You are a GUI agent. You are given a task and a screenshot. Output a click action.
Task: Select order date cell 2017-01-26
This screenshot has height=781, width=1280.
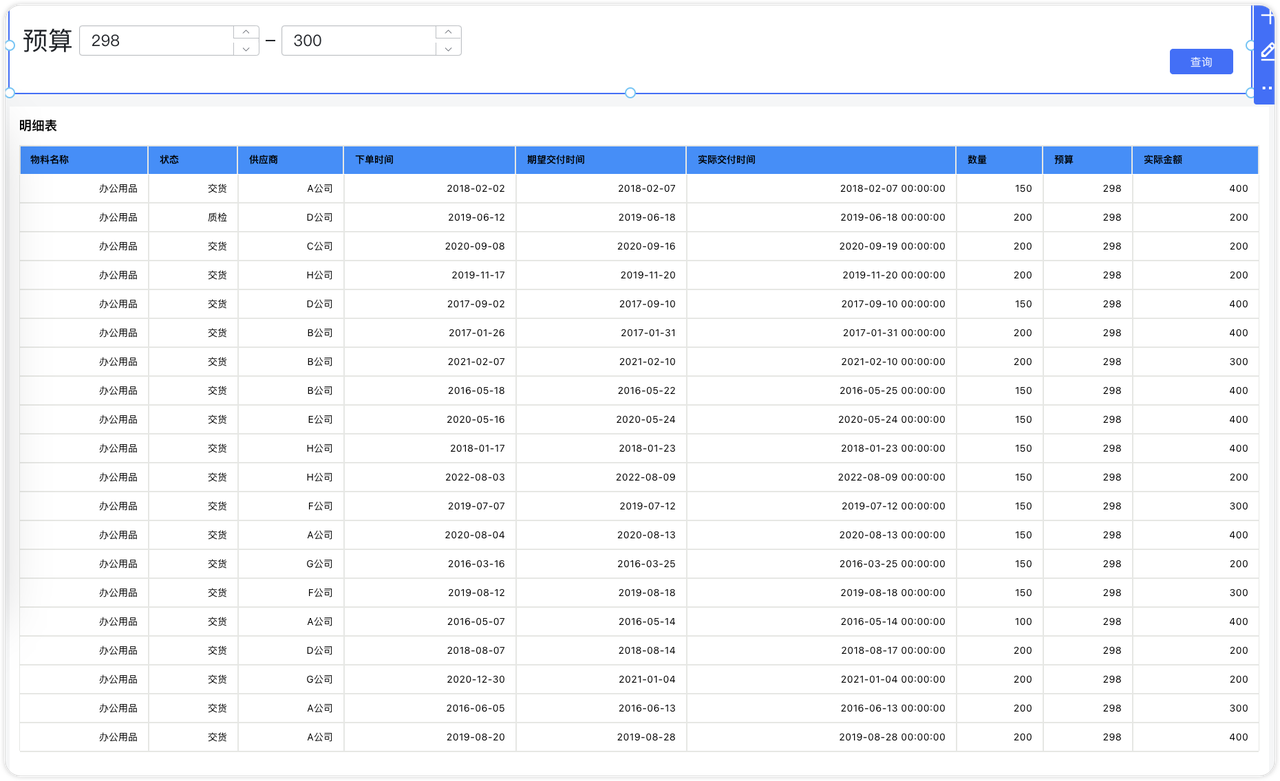tap(430, 333)
